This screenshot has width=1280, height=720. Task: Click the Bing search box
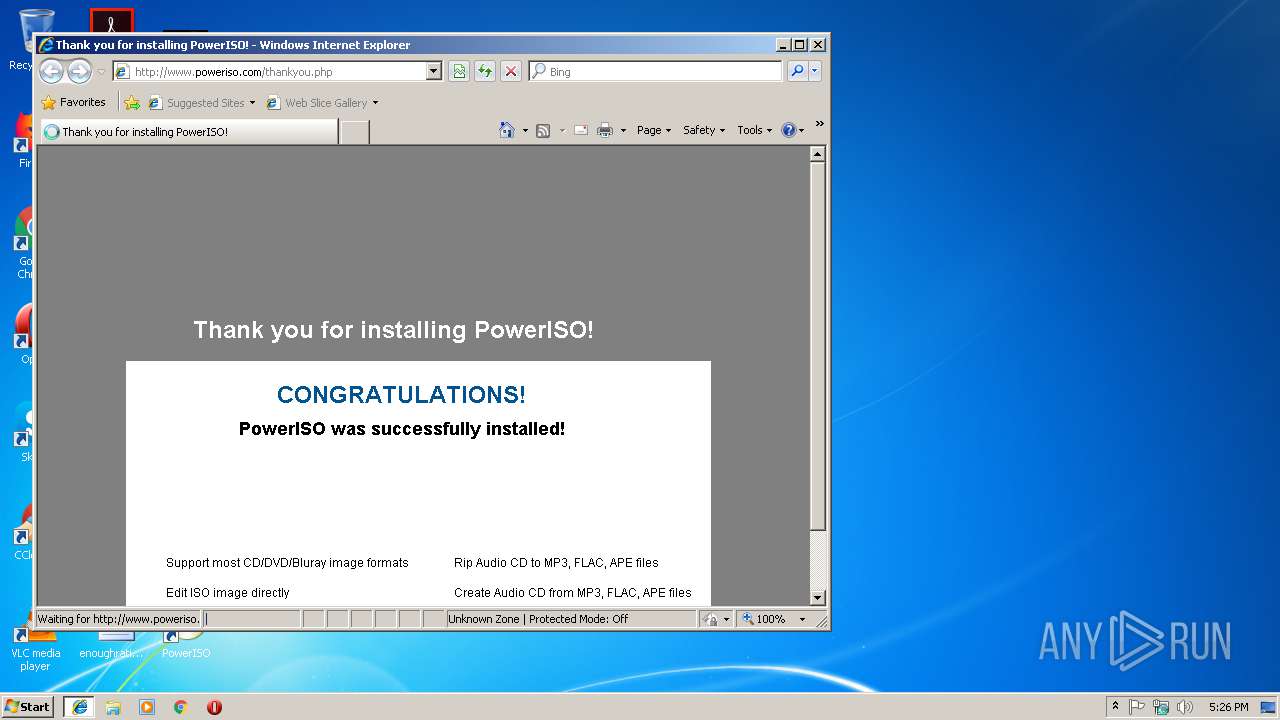tap(656, 72)
